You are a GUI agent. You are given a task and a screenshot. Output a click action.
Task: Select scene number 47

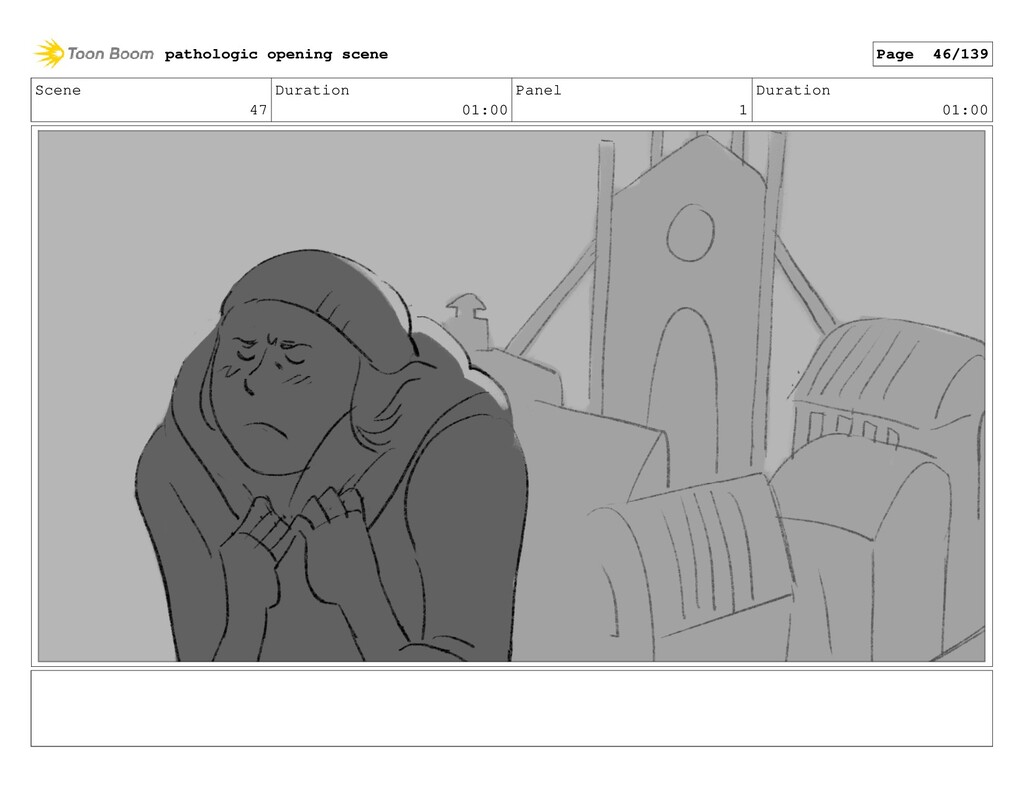tap(258, 110)
